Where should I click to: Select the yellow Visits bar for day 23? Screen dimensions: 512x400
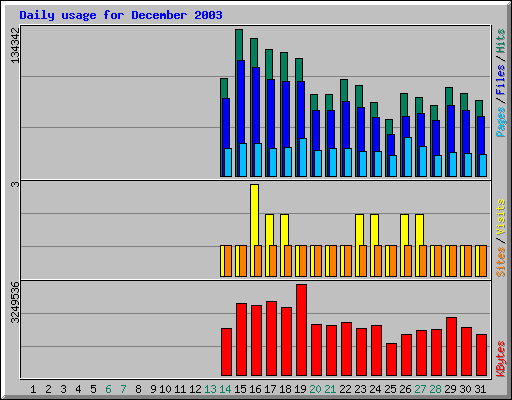(x=359, y=230)
